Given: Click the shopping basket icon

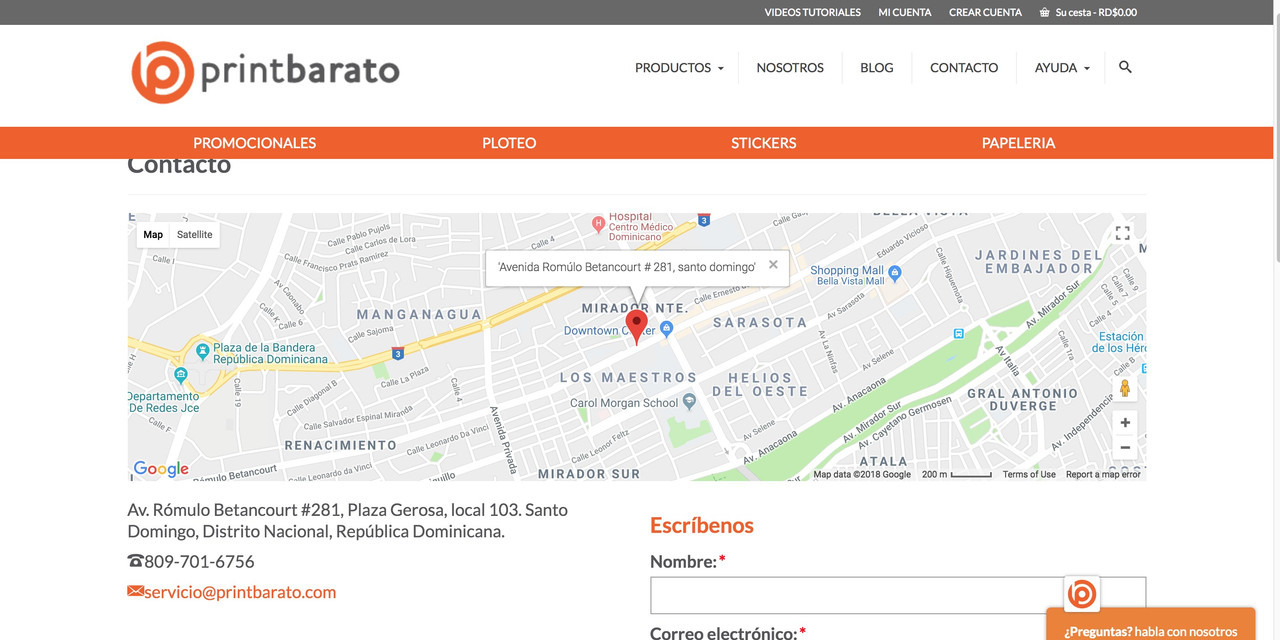Looking at the screenshot, I should (x=1044, y=13).
